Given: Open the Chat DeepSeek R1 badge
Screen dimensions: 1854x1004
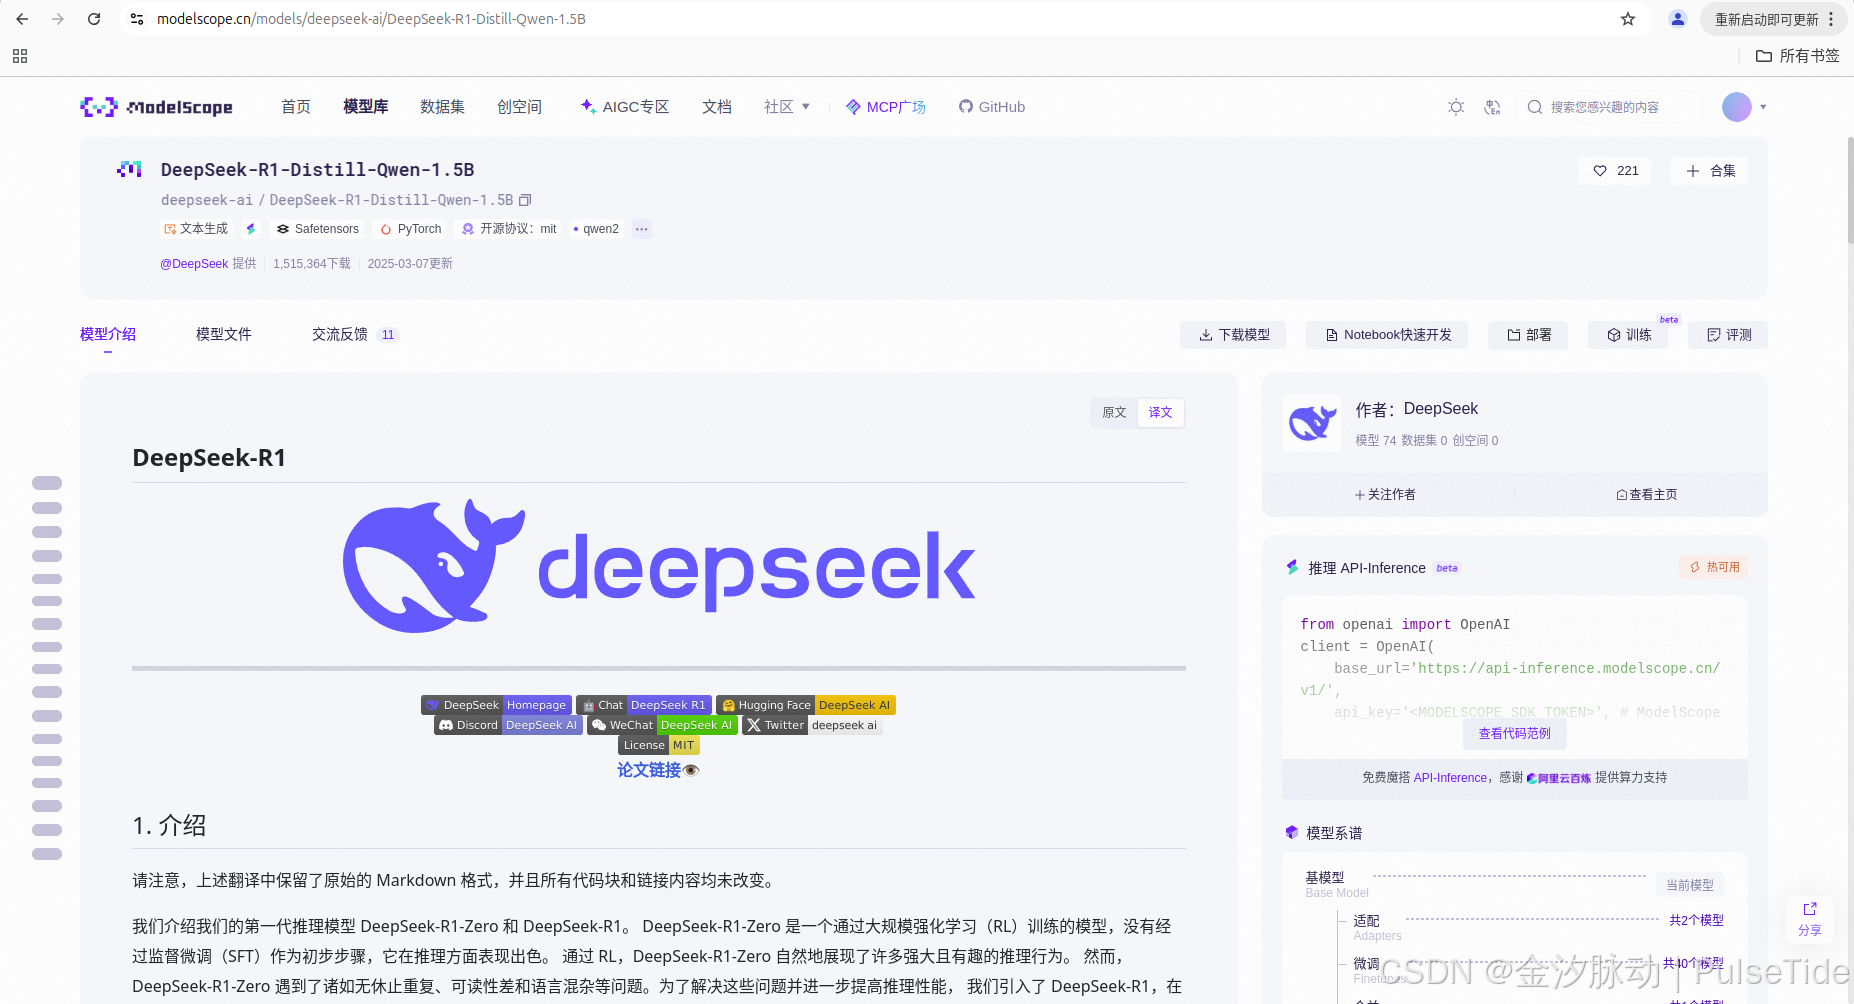Looking at the screenshot, I should point(644,705).
